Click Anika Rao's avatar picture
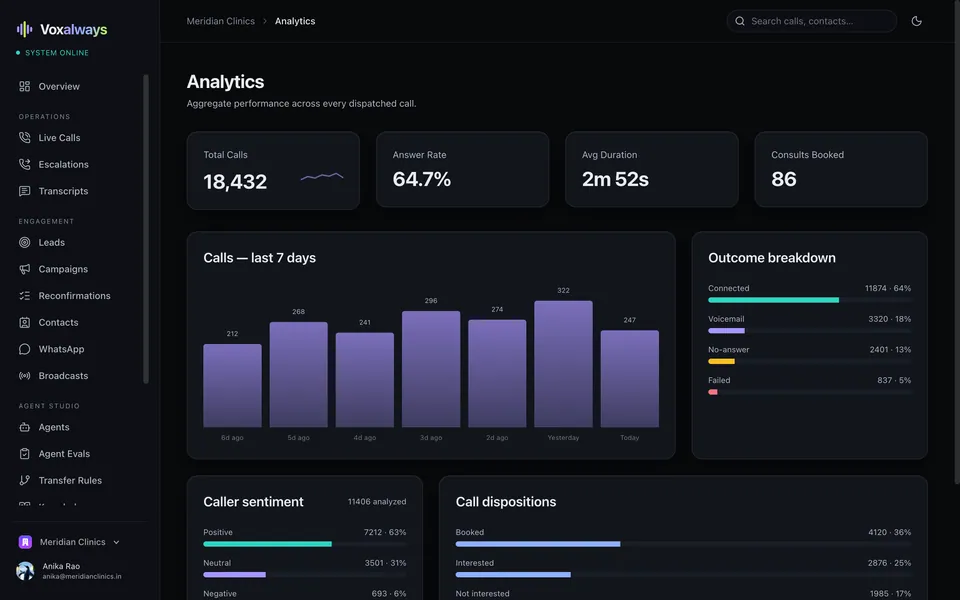The image size is (960, 600). pos(25,571)
